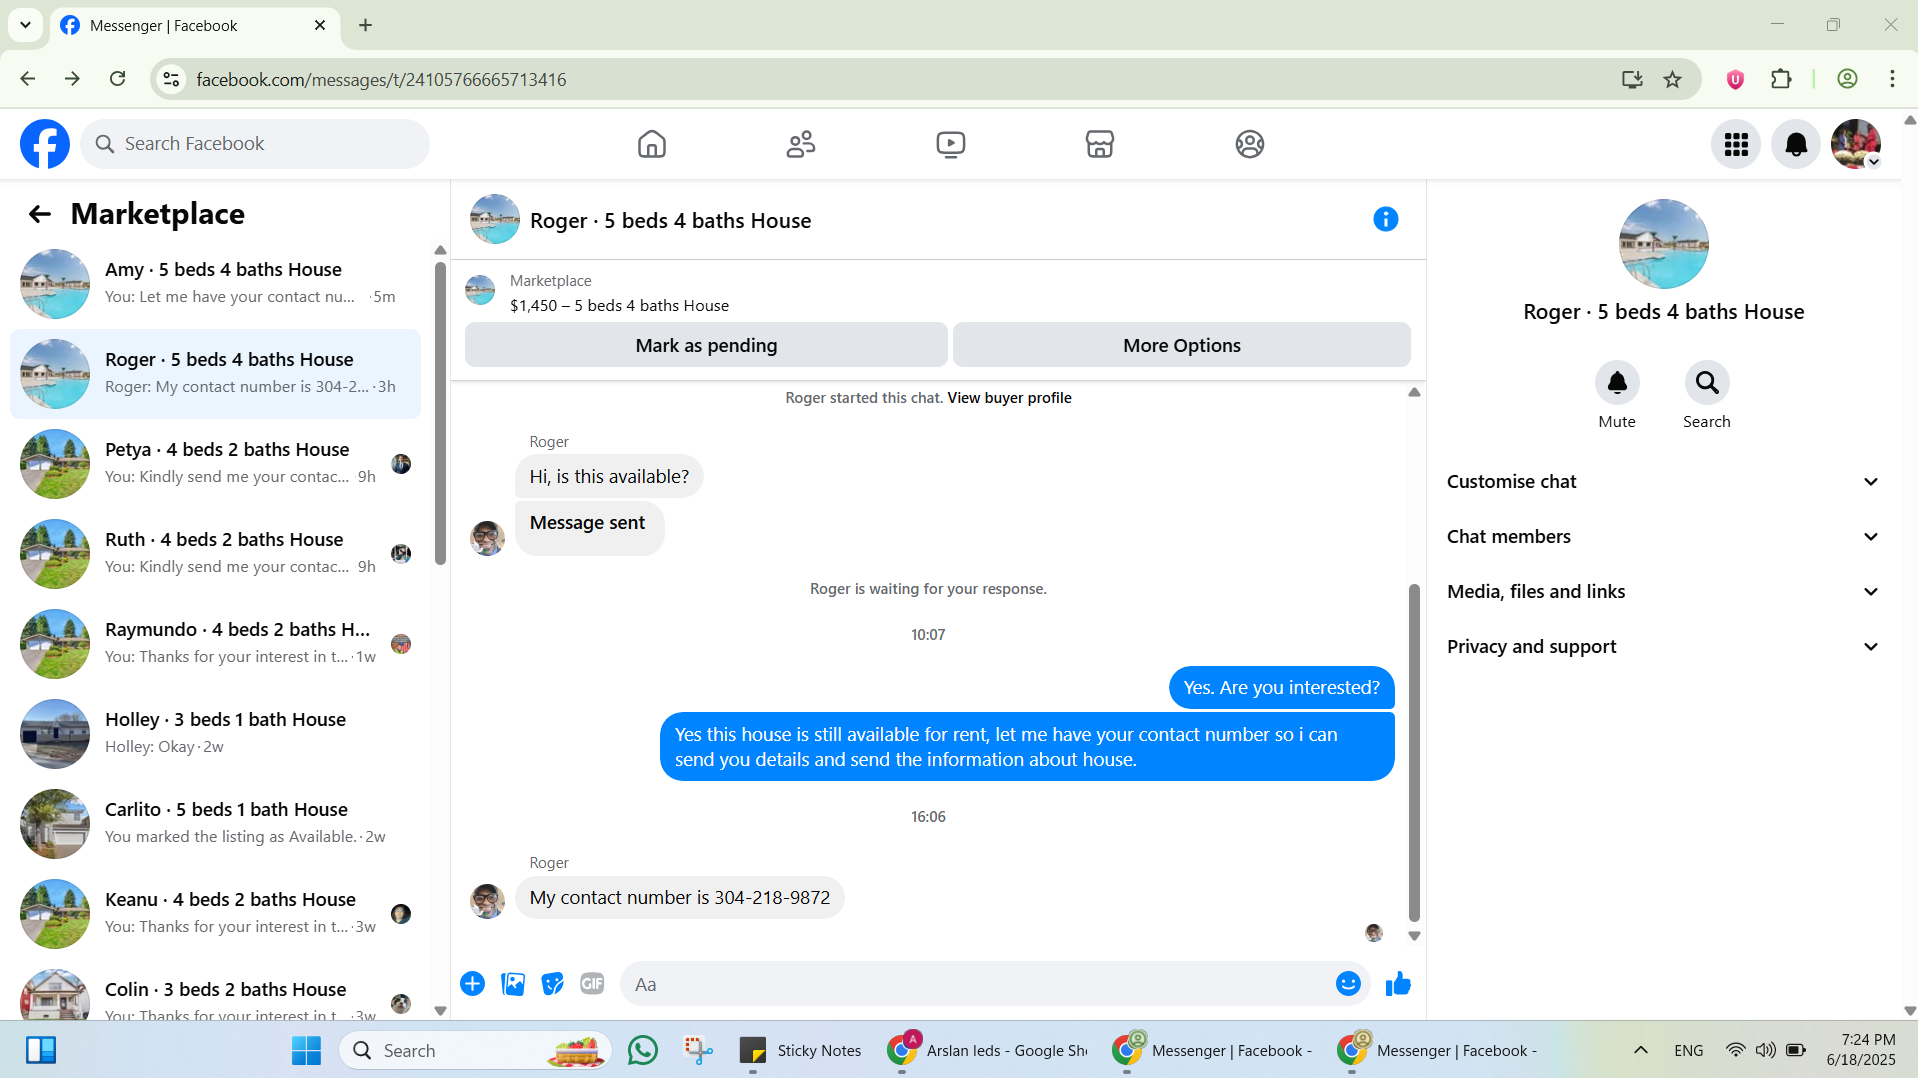Viewport: 1918px width, 1078px height.
Task: Focus the Search Facebook box
Action: click(x=255, y=144)
